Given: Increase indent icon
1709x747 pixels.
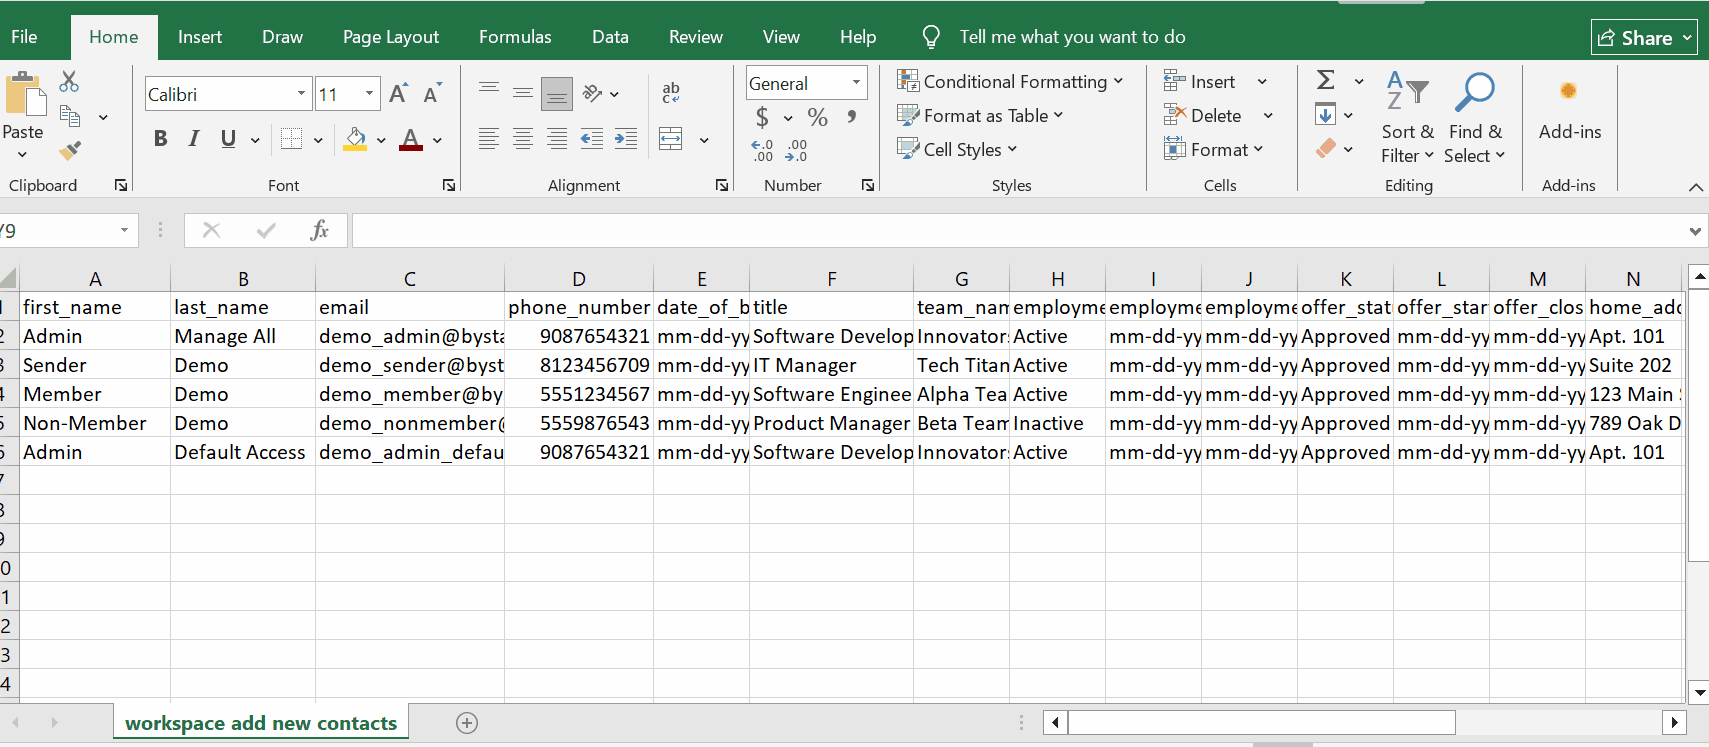Looking at the screenshot, I should point(626,139).
